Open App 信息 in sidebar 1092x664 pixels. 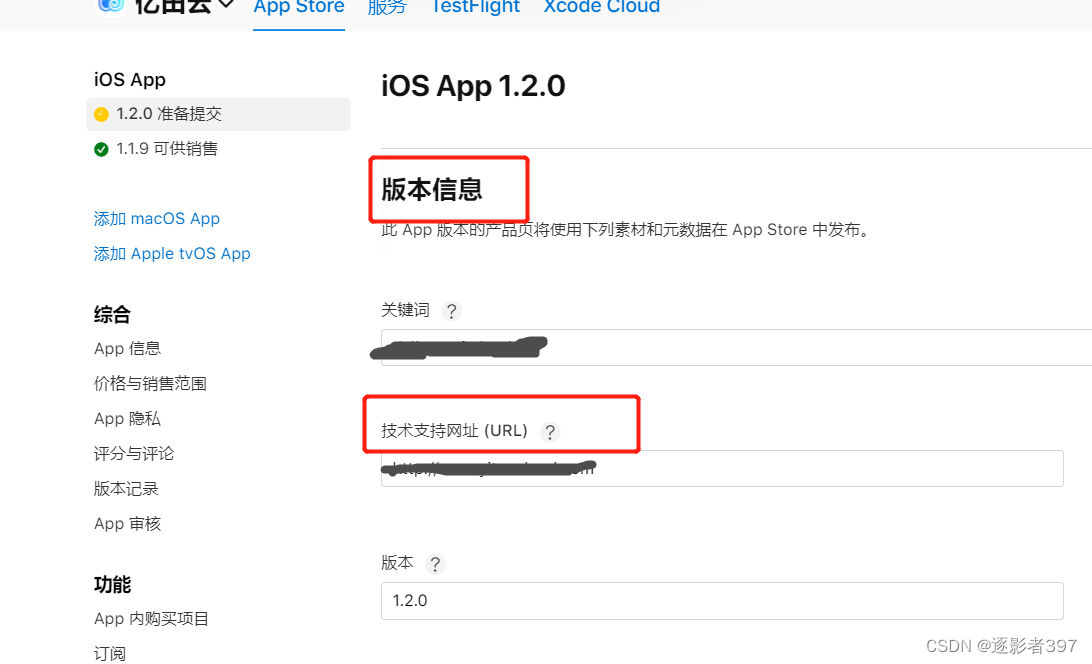[x=127, y=348]
